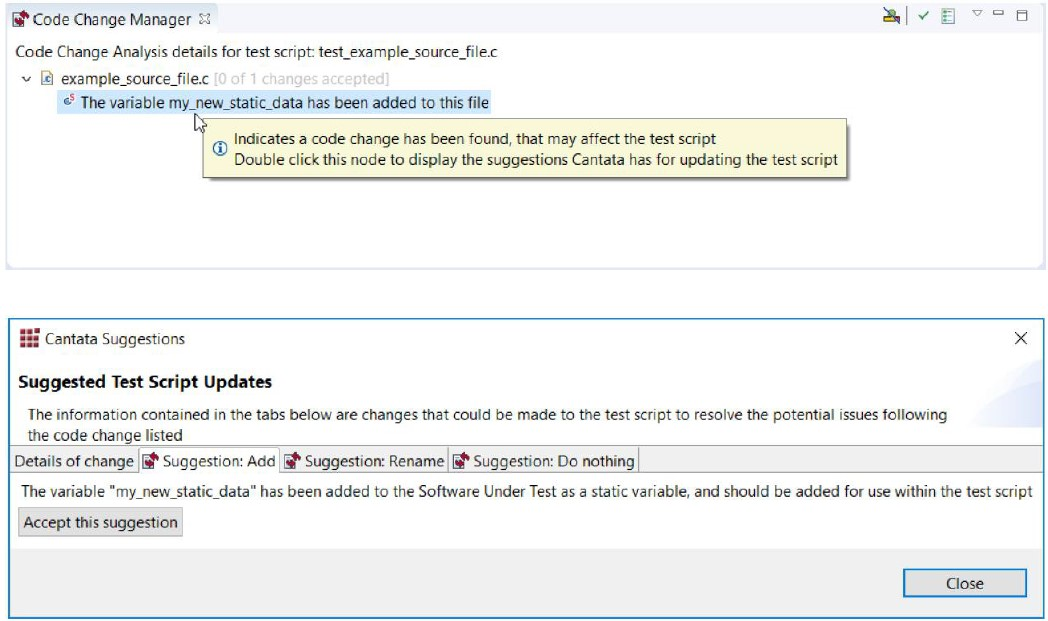Click the info icon in the tooltip
The image size is (1048, 621).
pos(220,148)
